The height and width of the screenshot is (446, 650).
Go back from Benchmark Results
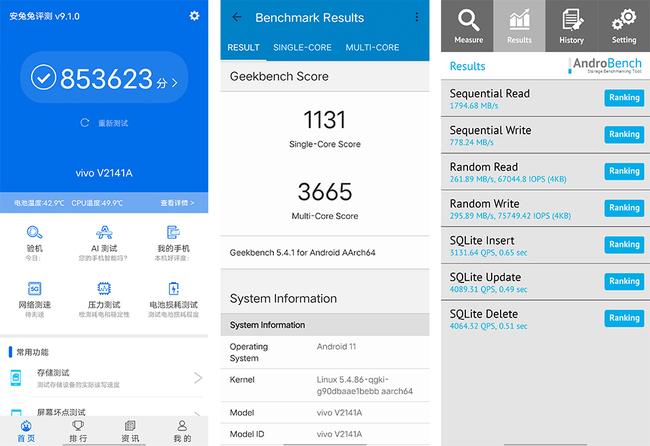click(x=237, y=17)
